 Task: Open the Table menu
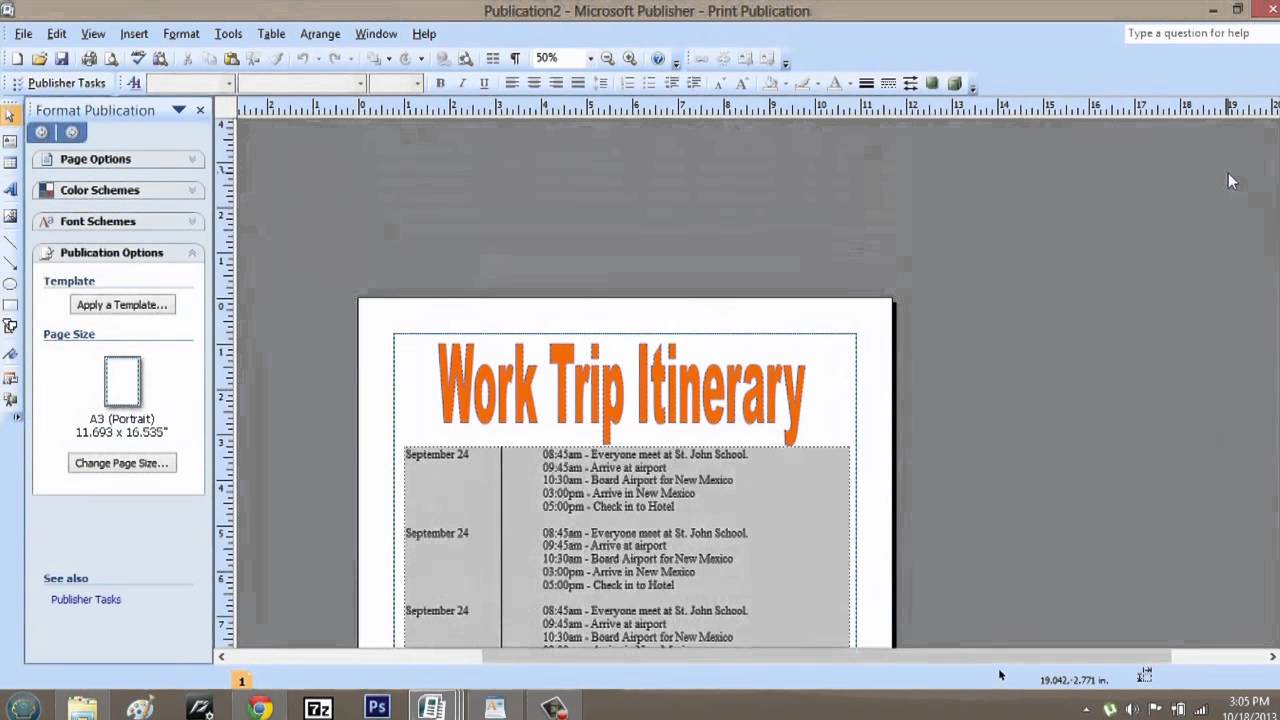tap(271, 34)
